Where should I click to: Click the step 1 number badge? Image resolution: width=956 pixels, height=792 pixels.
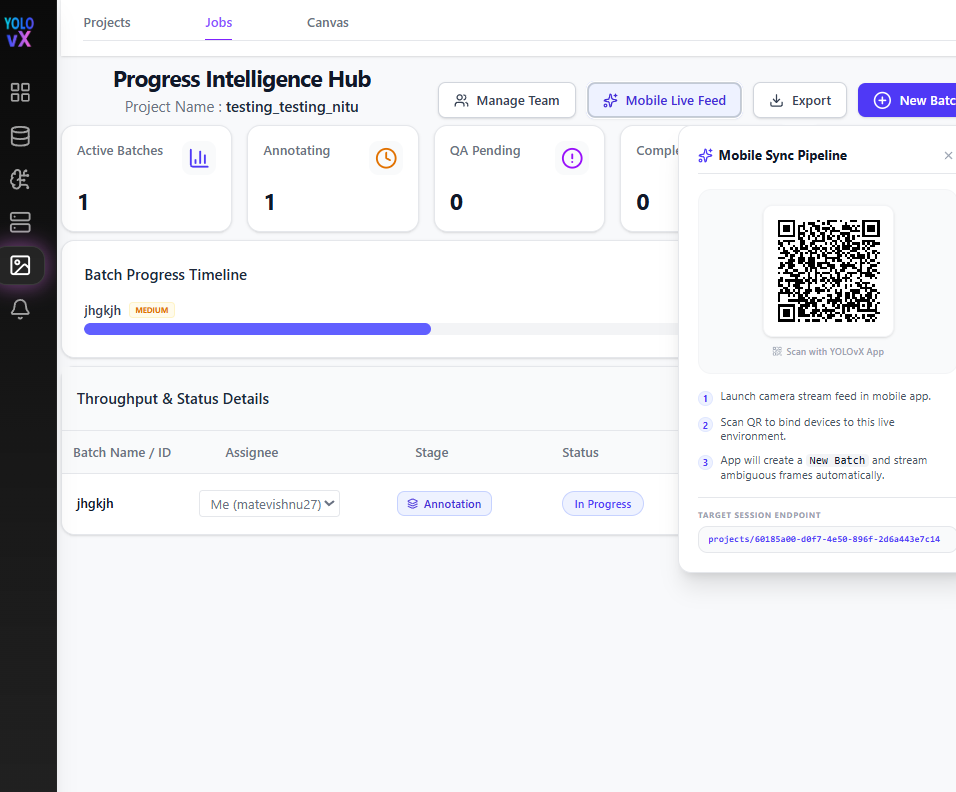pyautogui.click(x=705, y=399)
